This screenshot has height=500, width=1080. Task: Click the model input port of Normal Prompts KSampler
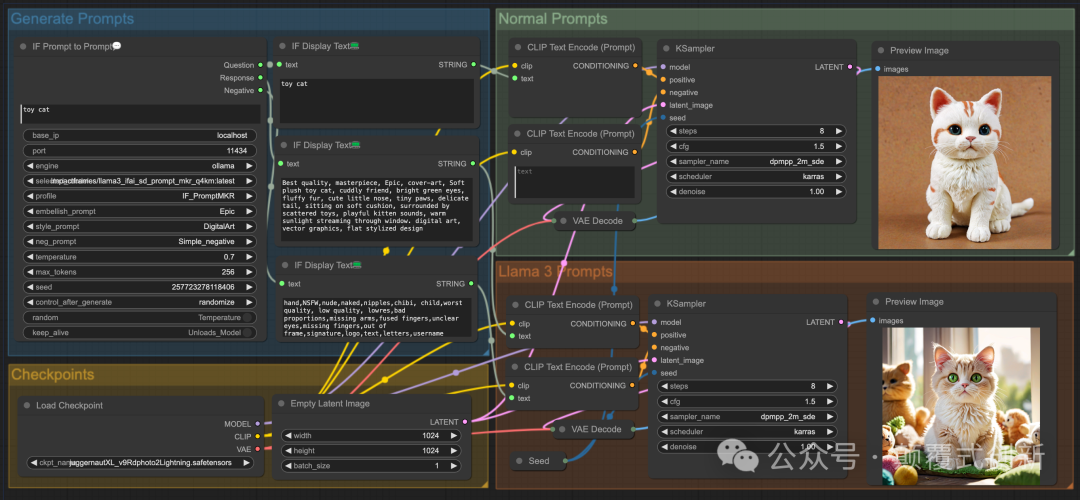point(663,67)
